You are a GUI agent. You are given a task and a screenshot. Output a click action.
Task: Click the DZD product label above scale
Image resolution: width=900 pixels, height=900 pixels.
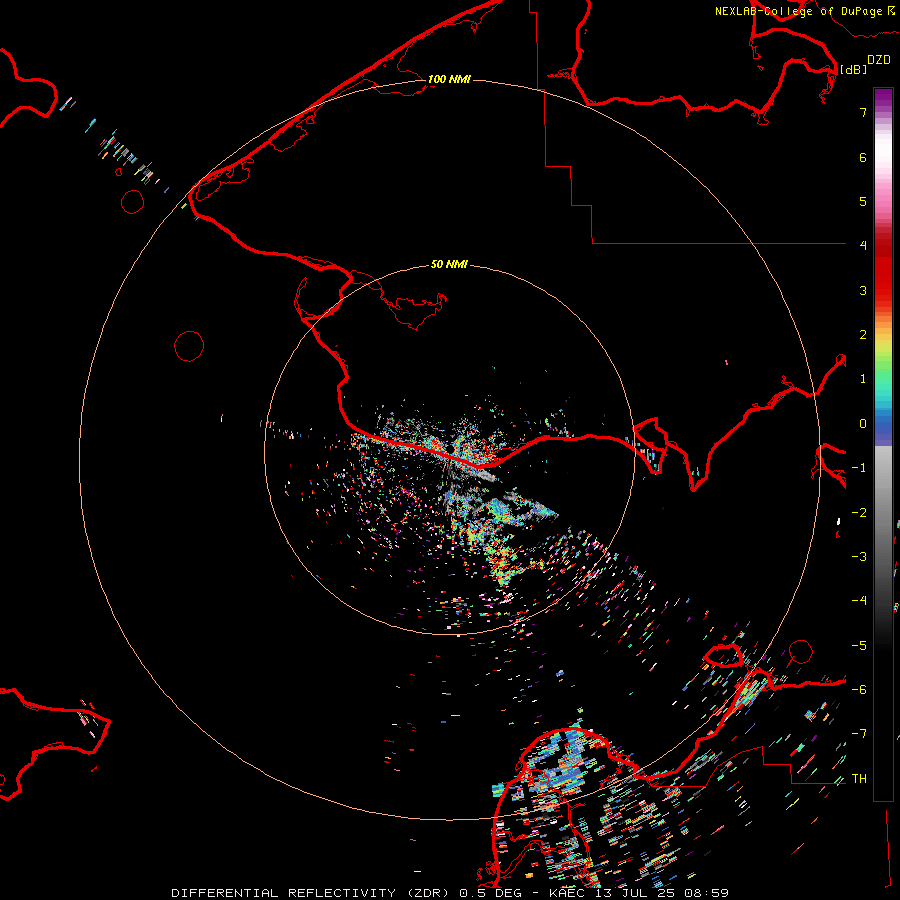click(x=879, y=60)
